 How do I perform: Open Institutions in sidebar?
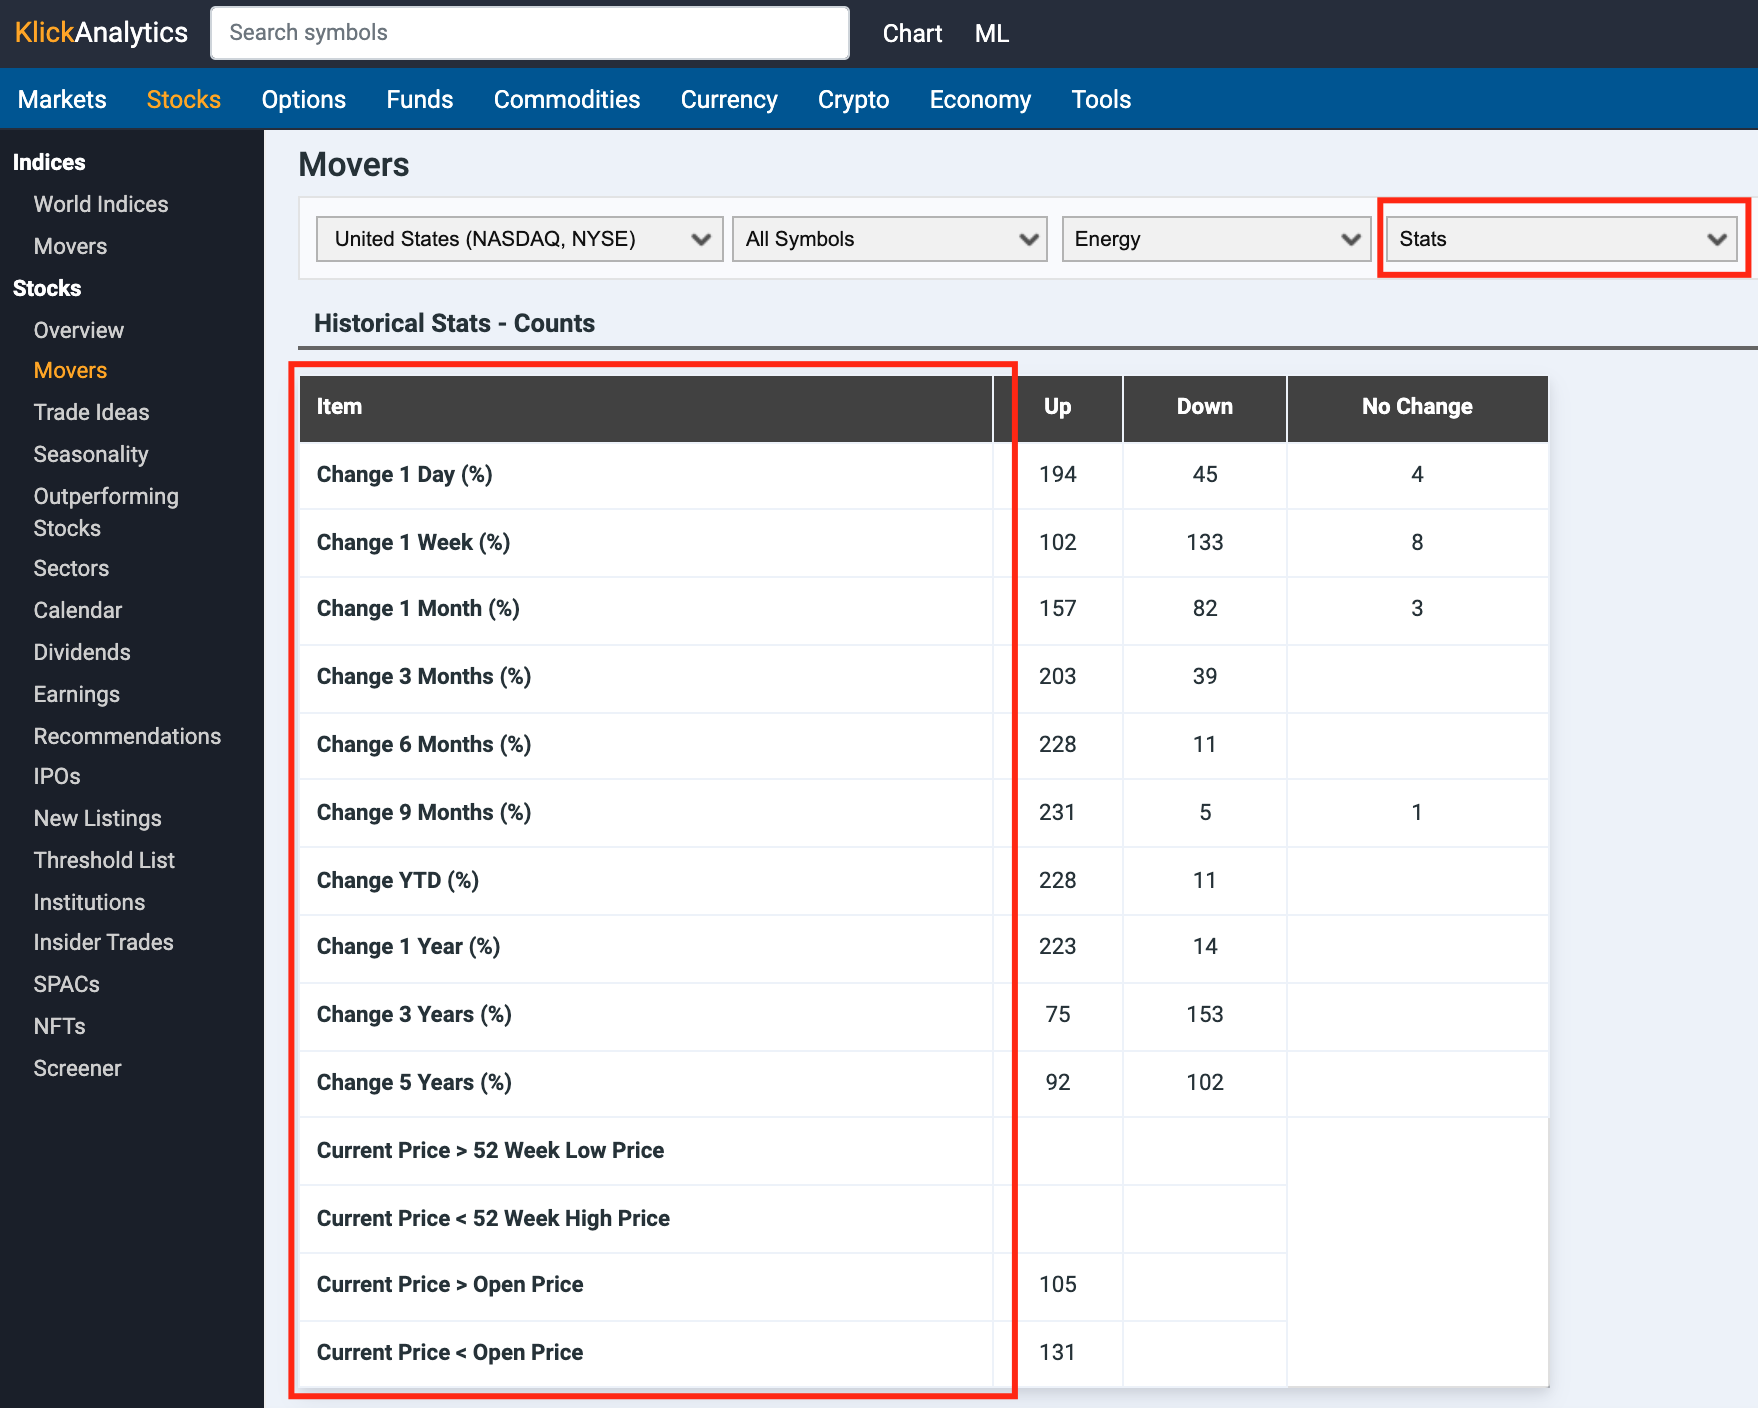click(89, 902)
